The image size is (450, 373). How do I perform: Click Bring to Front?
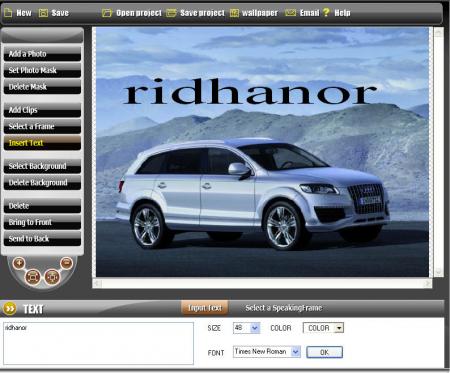coord(42,222)
